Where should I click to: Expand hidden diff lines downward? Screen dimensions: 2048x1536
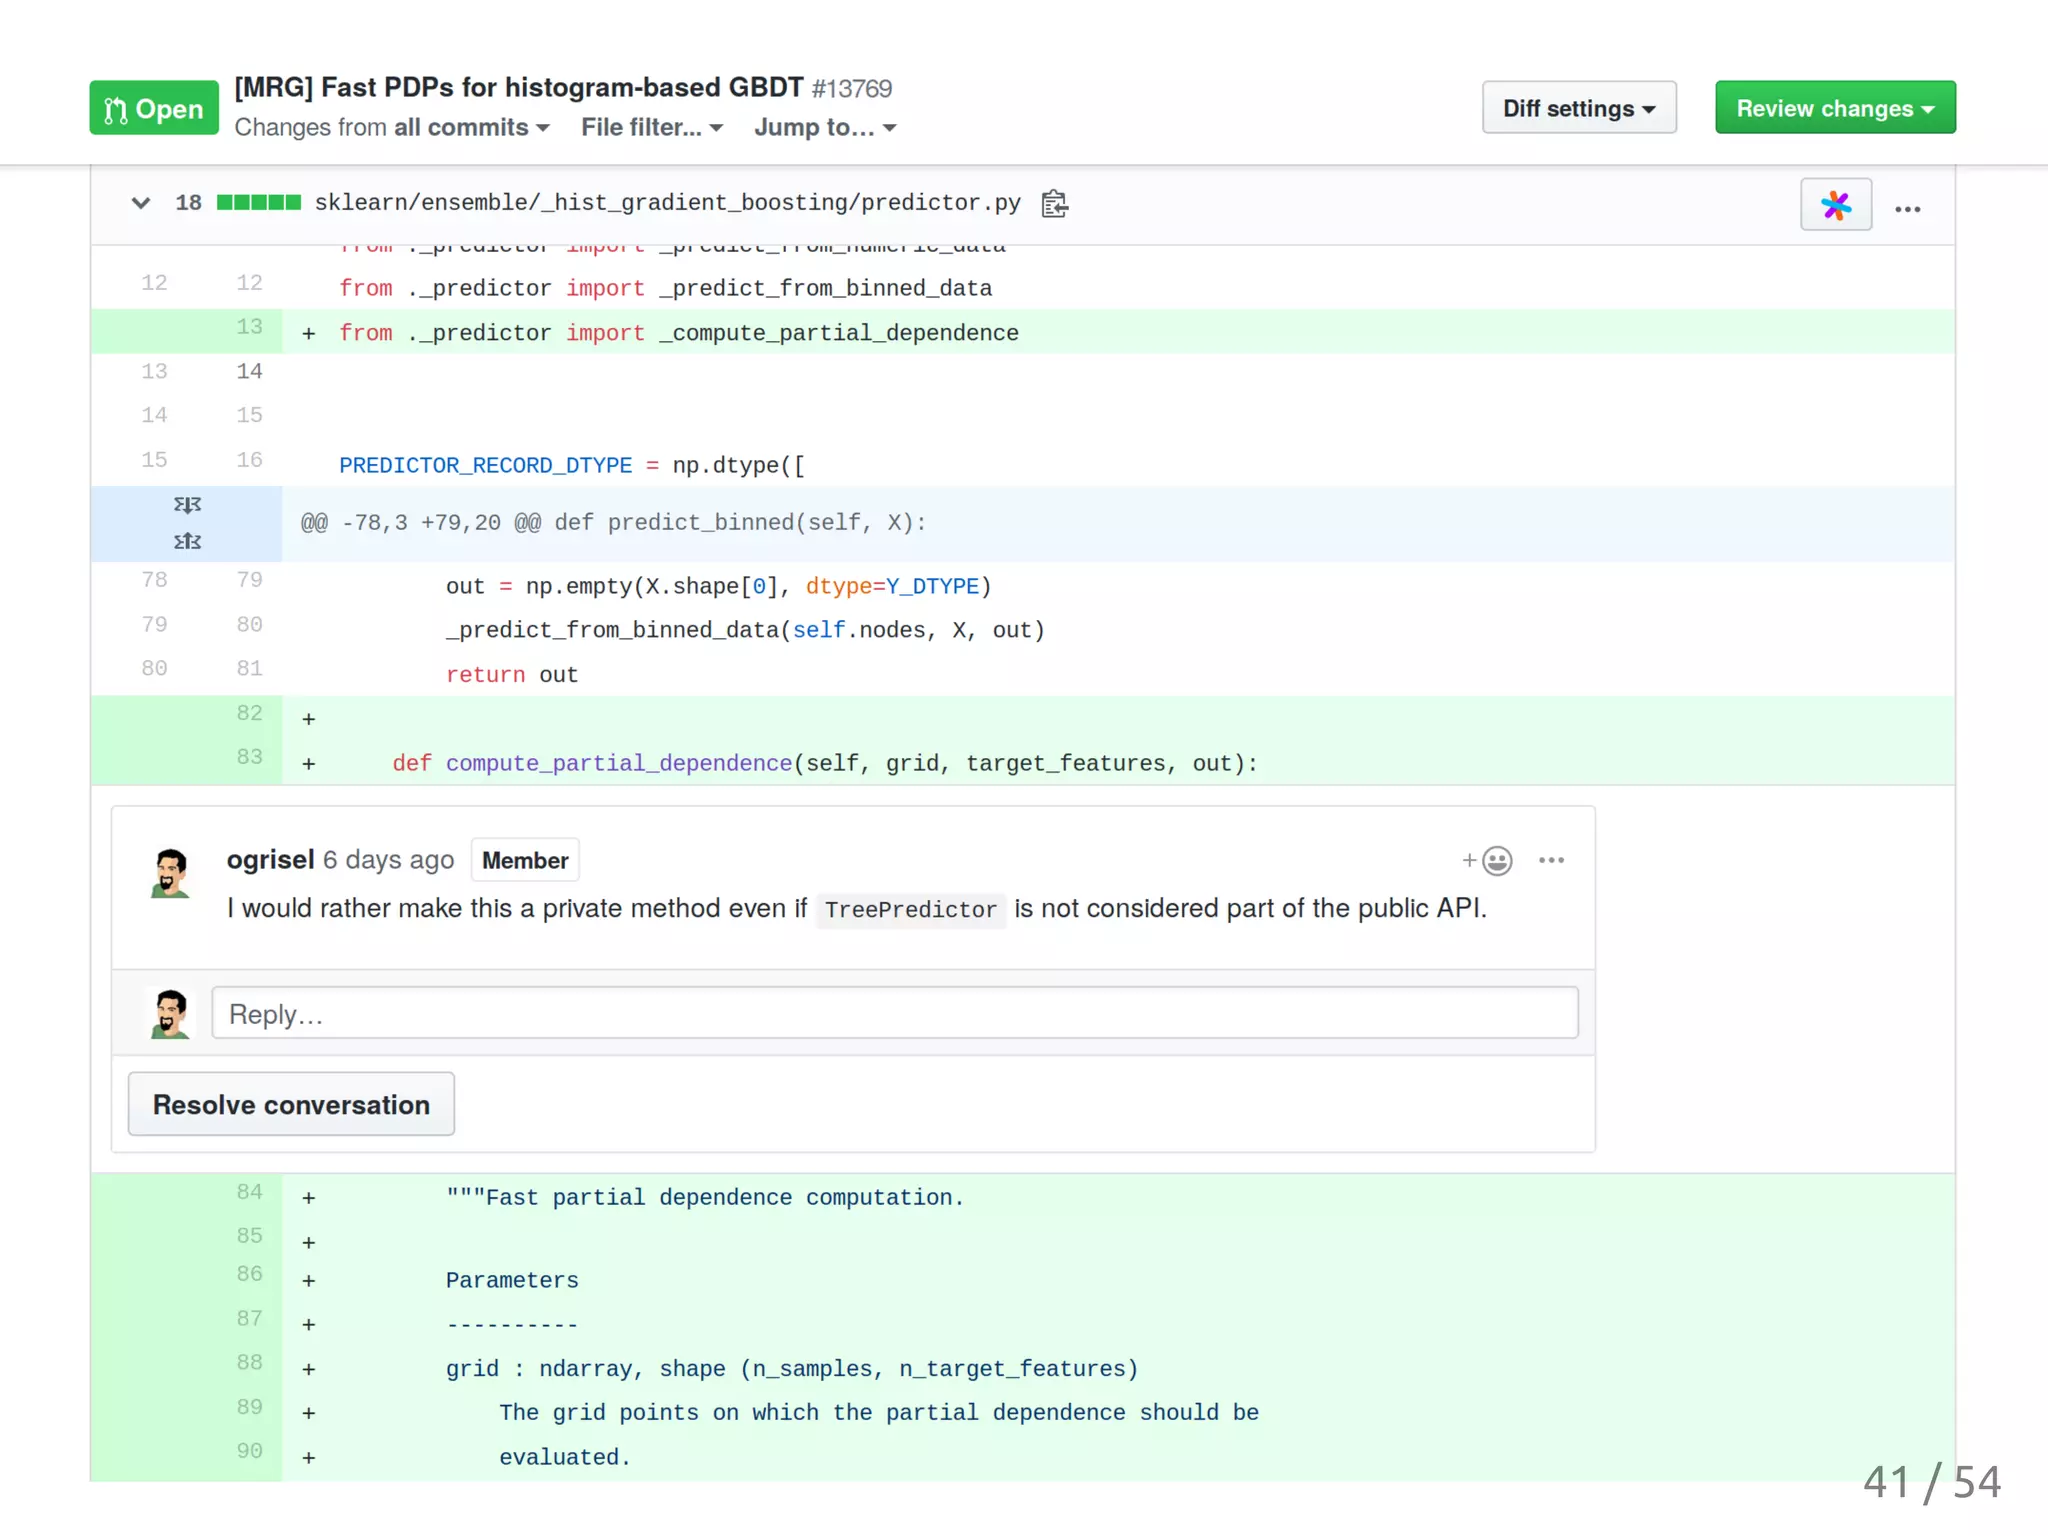click(187, 504)
